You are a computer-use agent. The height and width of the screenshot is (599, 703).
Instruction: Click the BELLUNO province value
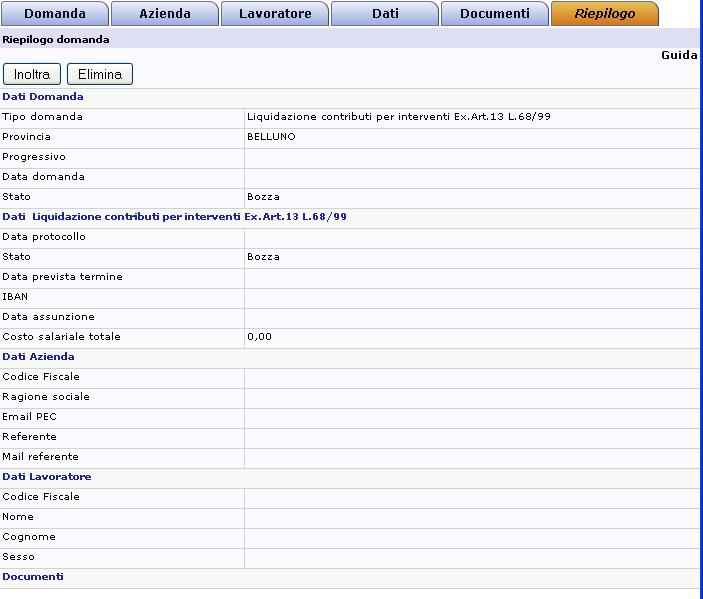[x=271, y=137]
